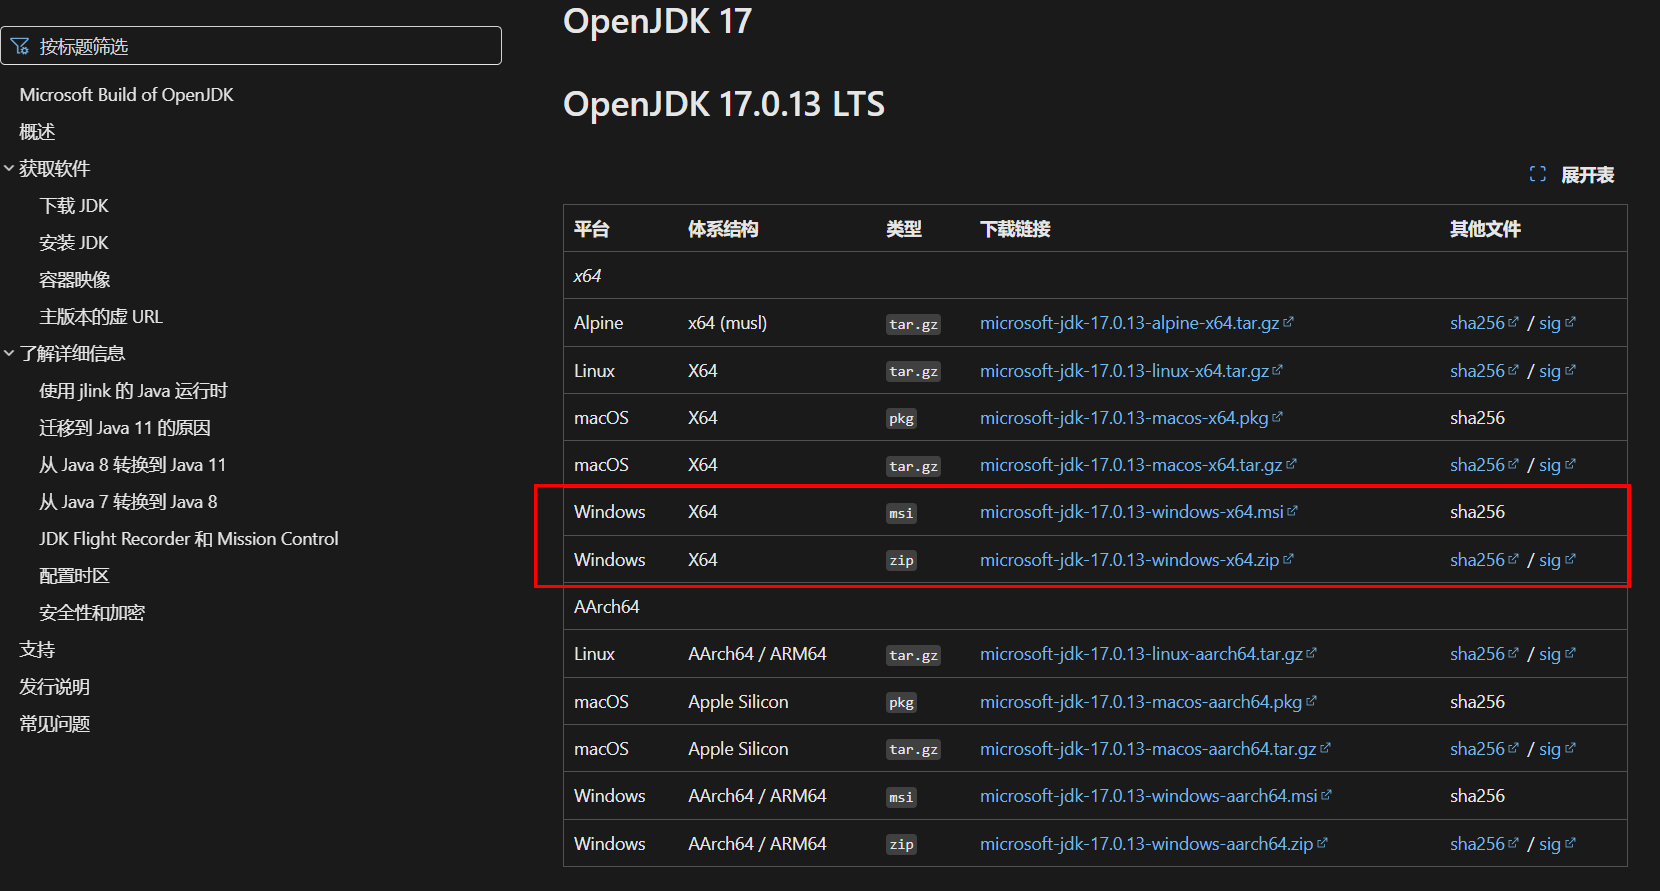Open 从 Java 7 转换到 Java 8

(128, 501)
